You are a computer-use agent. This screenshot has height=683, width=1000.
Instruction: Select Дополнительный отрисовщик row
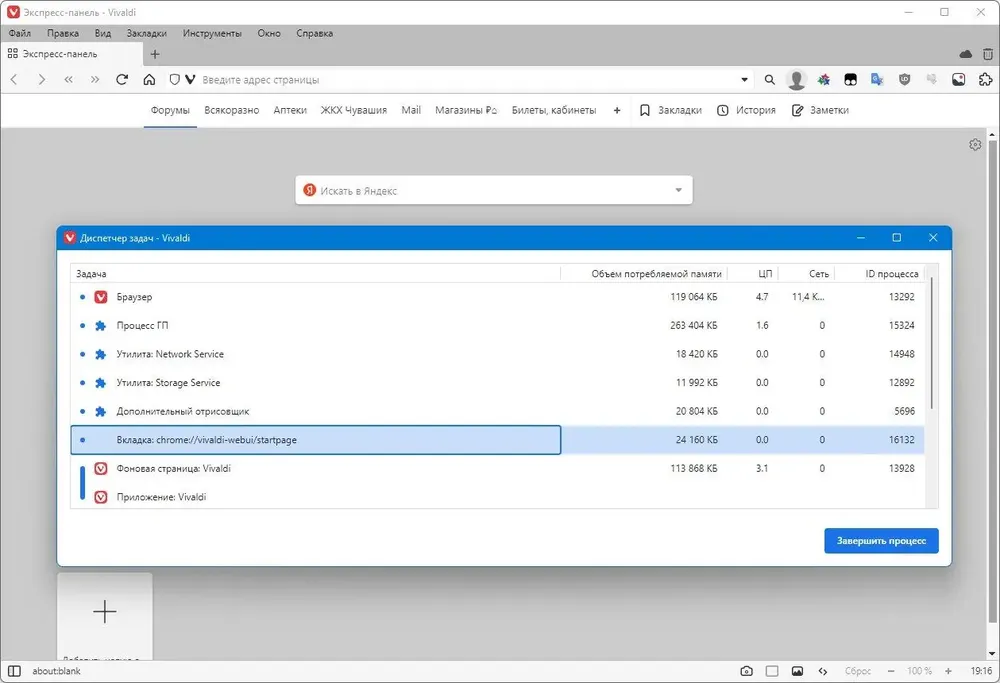(497, 411)
